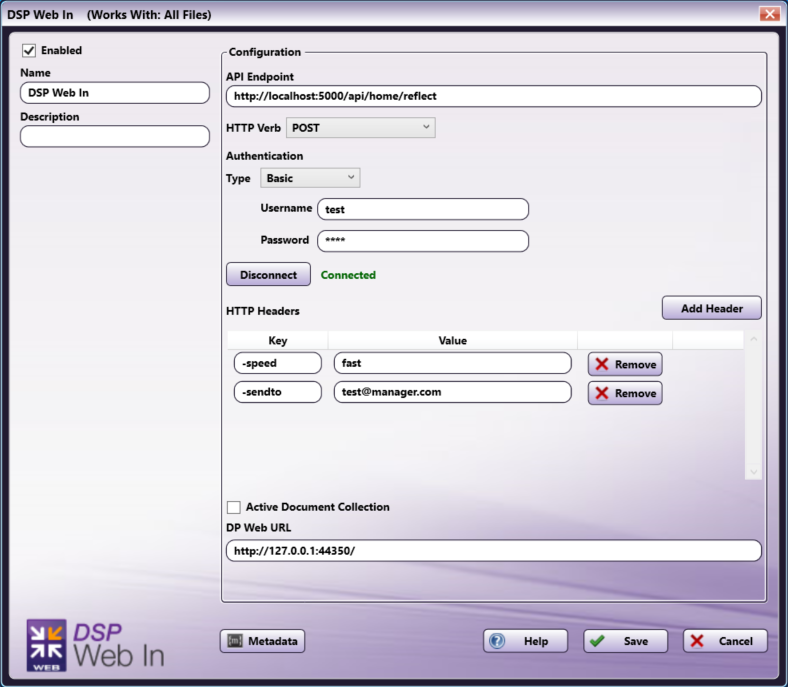Click the blue question mark Help icon
The height and width of the screenshot is (687, 788).
(x=497, y=641)
